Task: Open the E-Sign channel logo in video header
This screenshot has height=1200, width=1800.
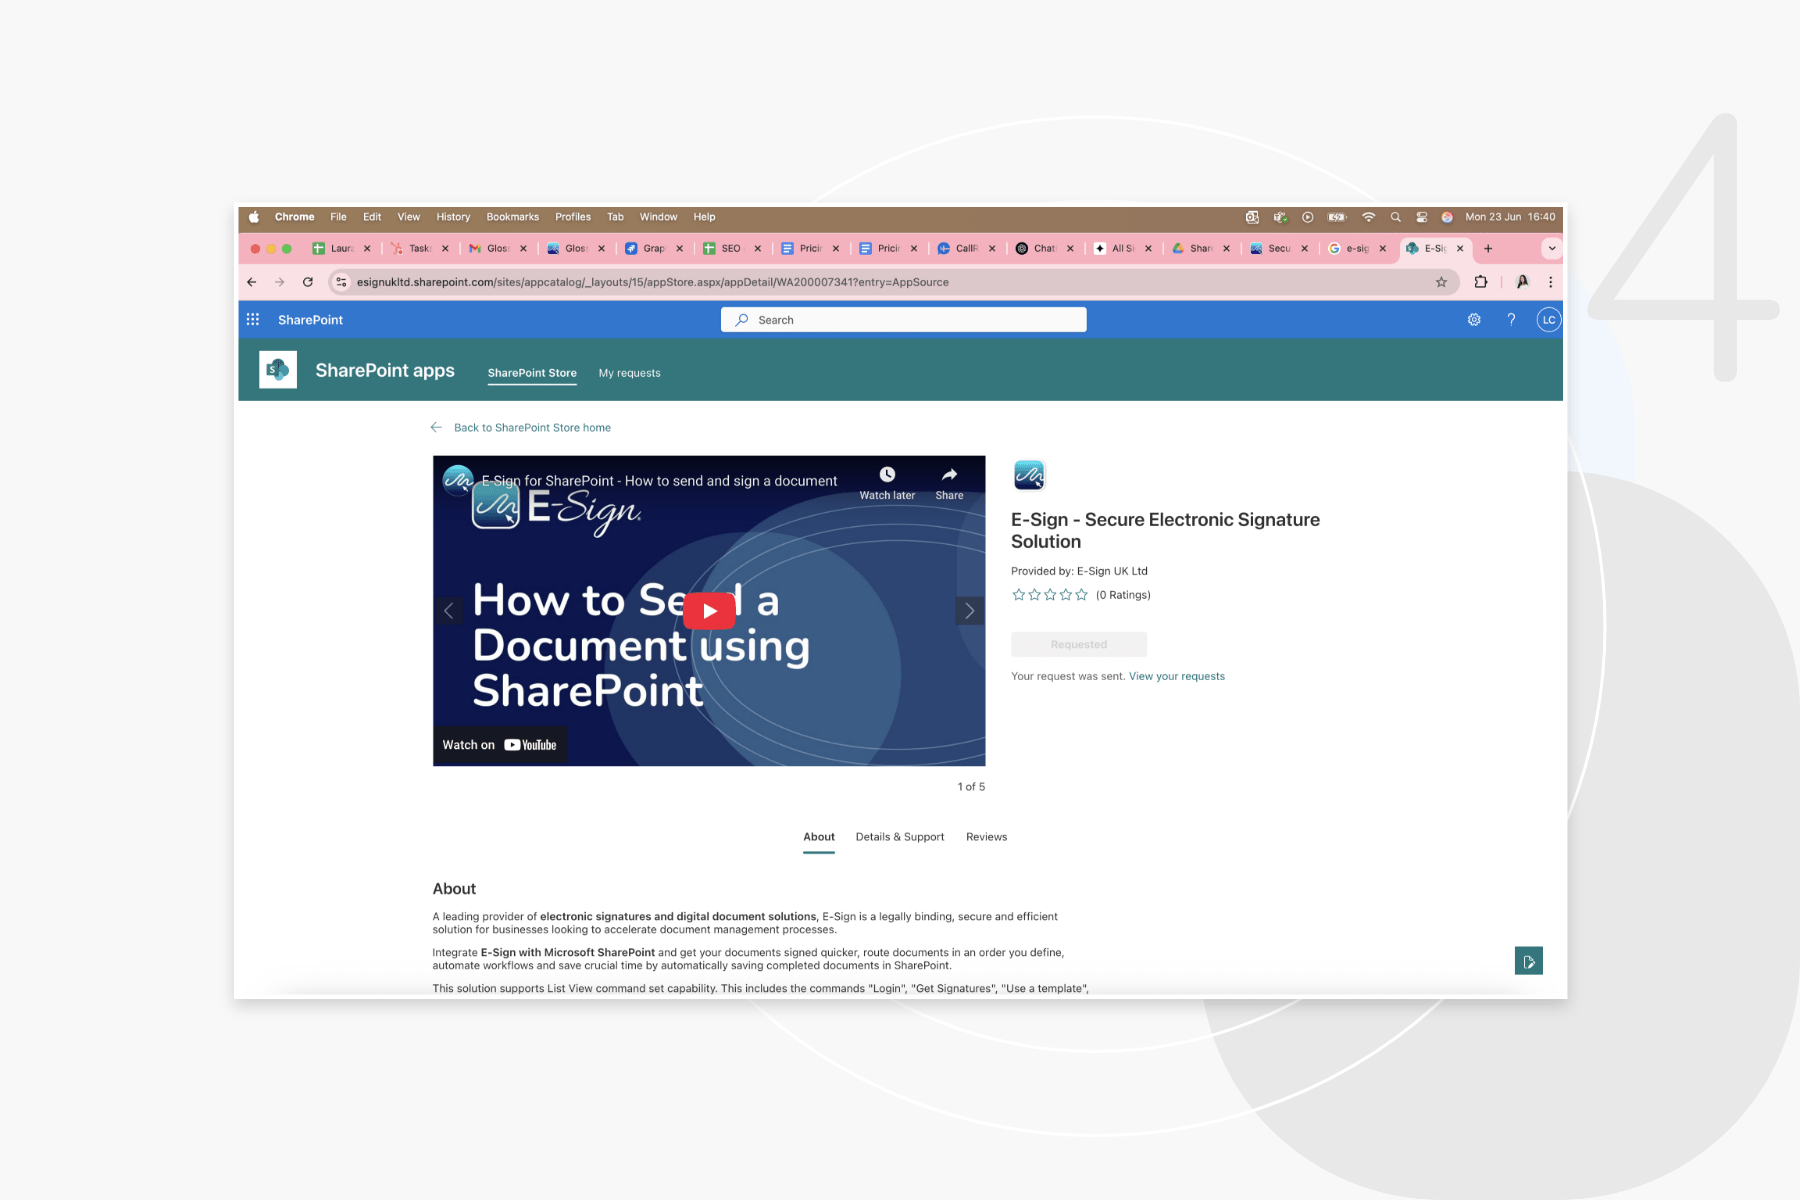Action: click(x=458, y=480)
